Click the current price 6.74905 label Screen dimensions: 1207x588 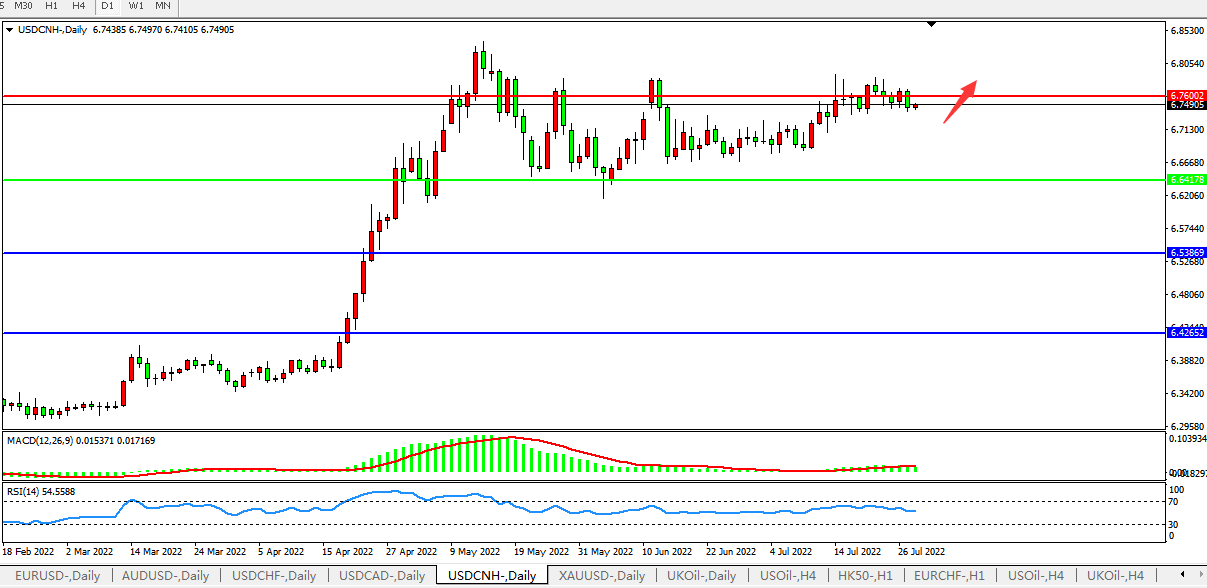1186,105
